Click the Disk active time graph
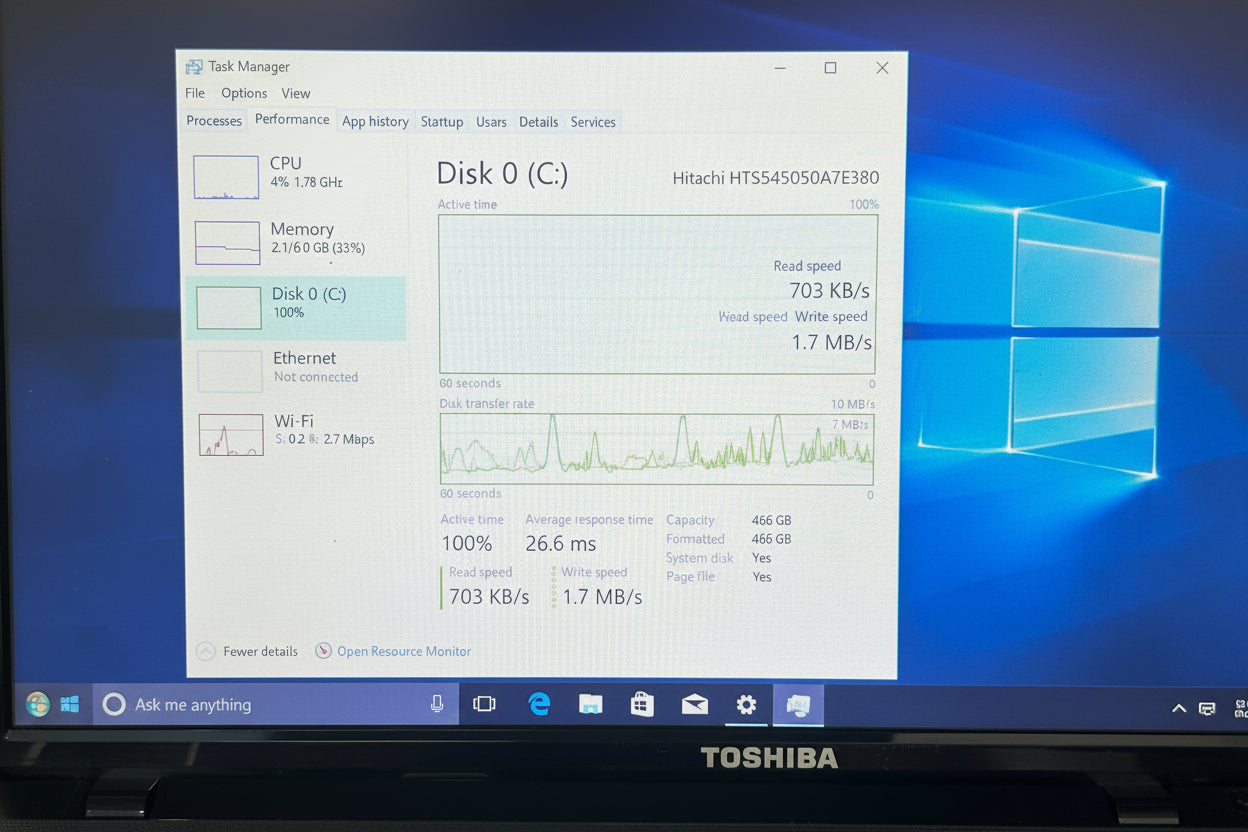This screenshot has width=1248, height=832. point(658,295)
